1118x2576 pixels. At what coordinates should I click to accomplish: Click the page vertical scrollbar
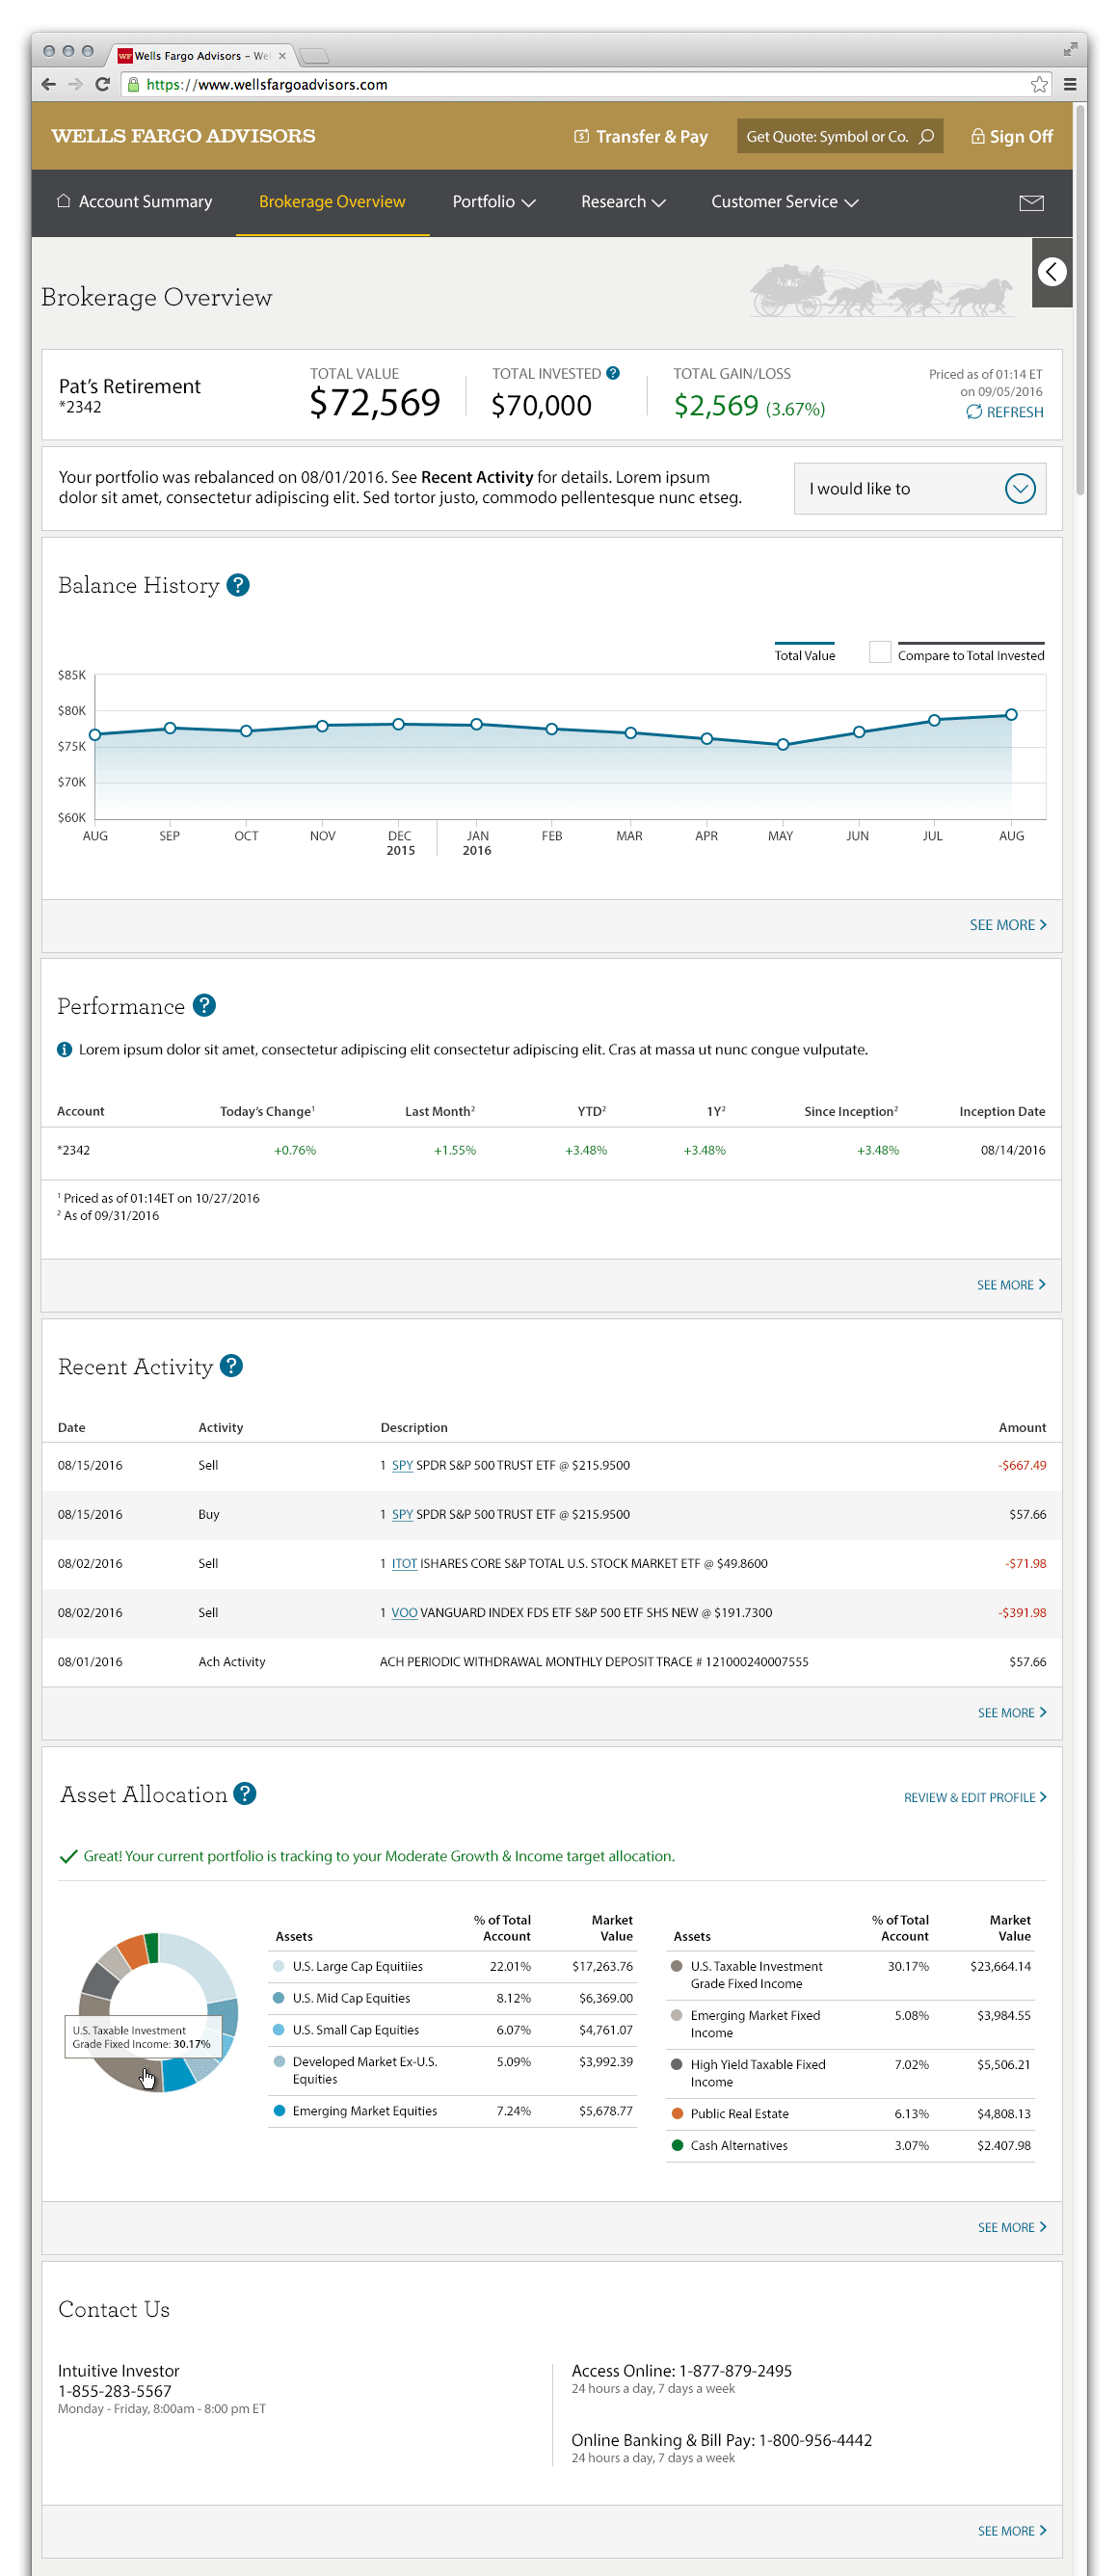(x=1080, y=300)
